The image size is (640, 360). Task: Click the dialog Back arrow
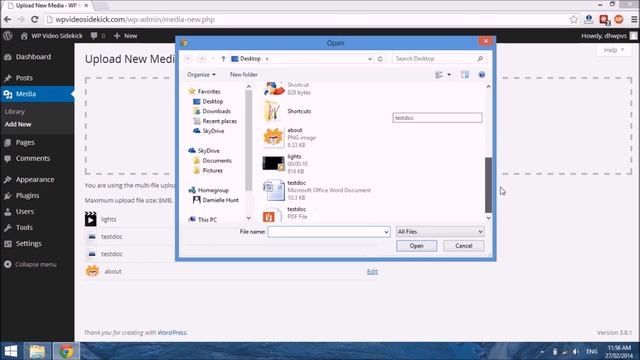tap(188, 59)
